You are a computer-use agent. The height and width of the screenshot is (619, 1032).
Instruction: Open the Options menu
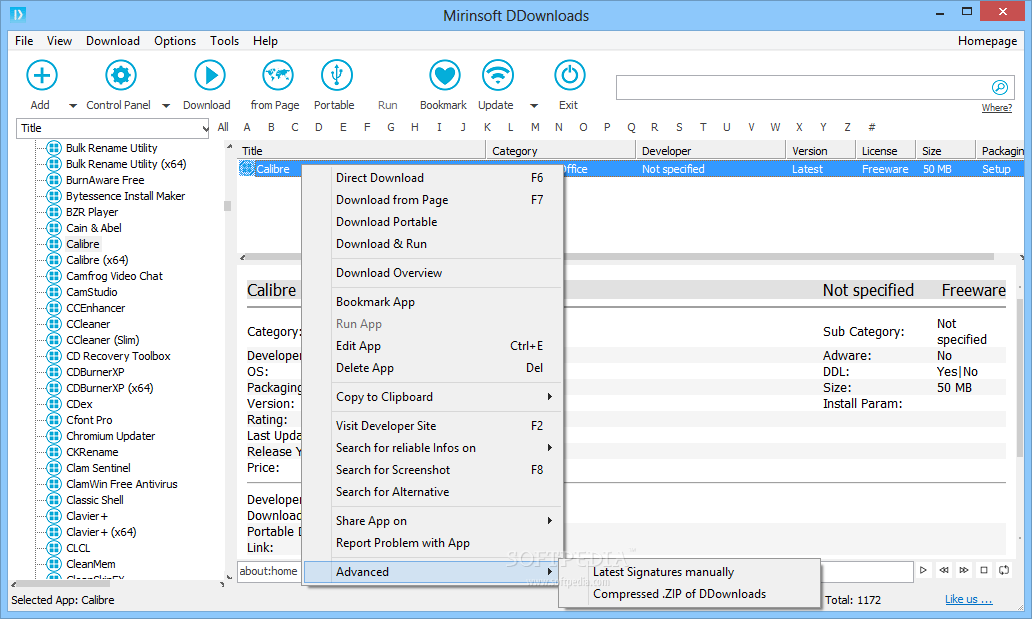coord(175,41)
